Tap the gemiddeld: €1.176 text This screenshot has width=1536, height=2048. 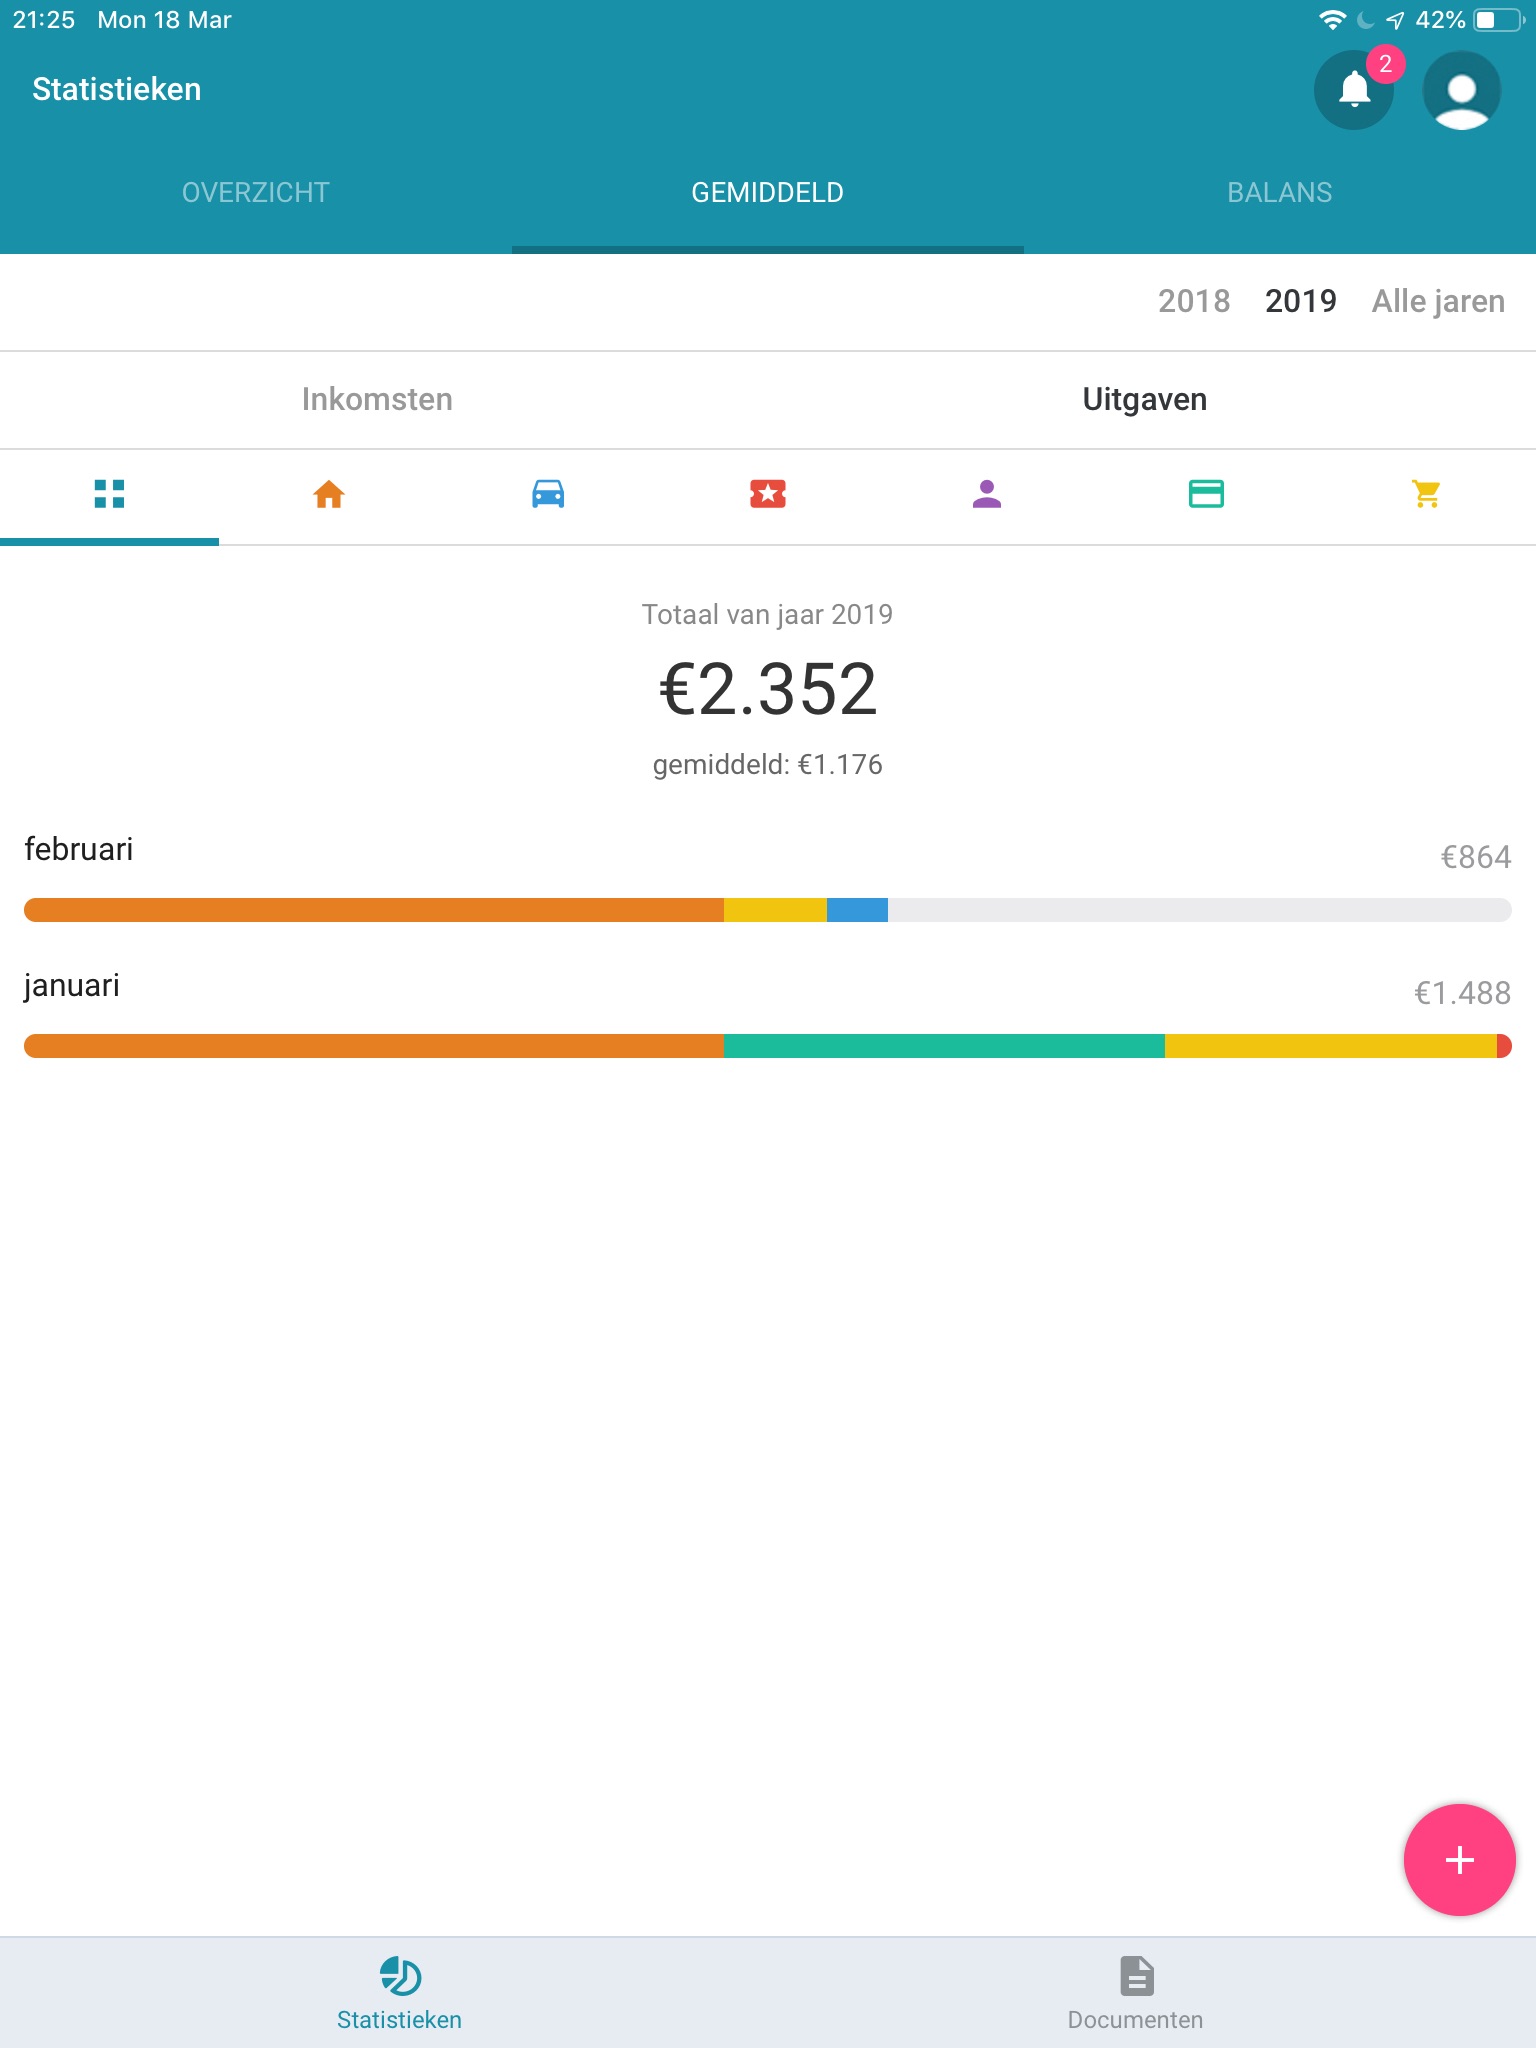[768, 765]
